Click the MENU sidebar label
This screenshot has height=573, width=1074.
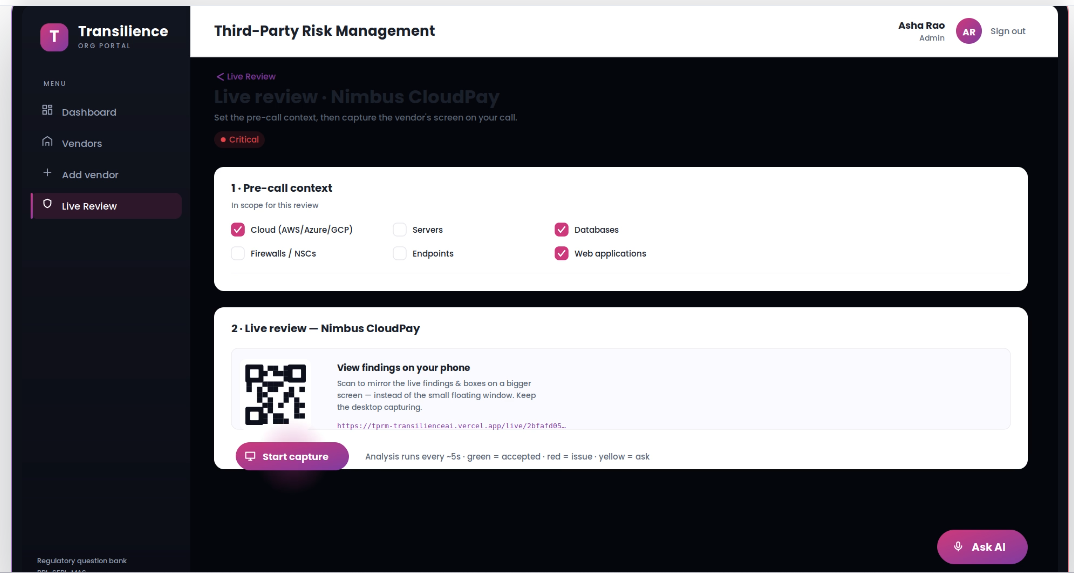pos(55,84)
